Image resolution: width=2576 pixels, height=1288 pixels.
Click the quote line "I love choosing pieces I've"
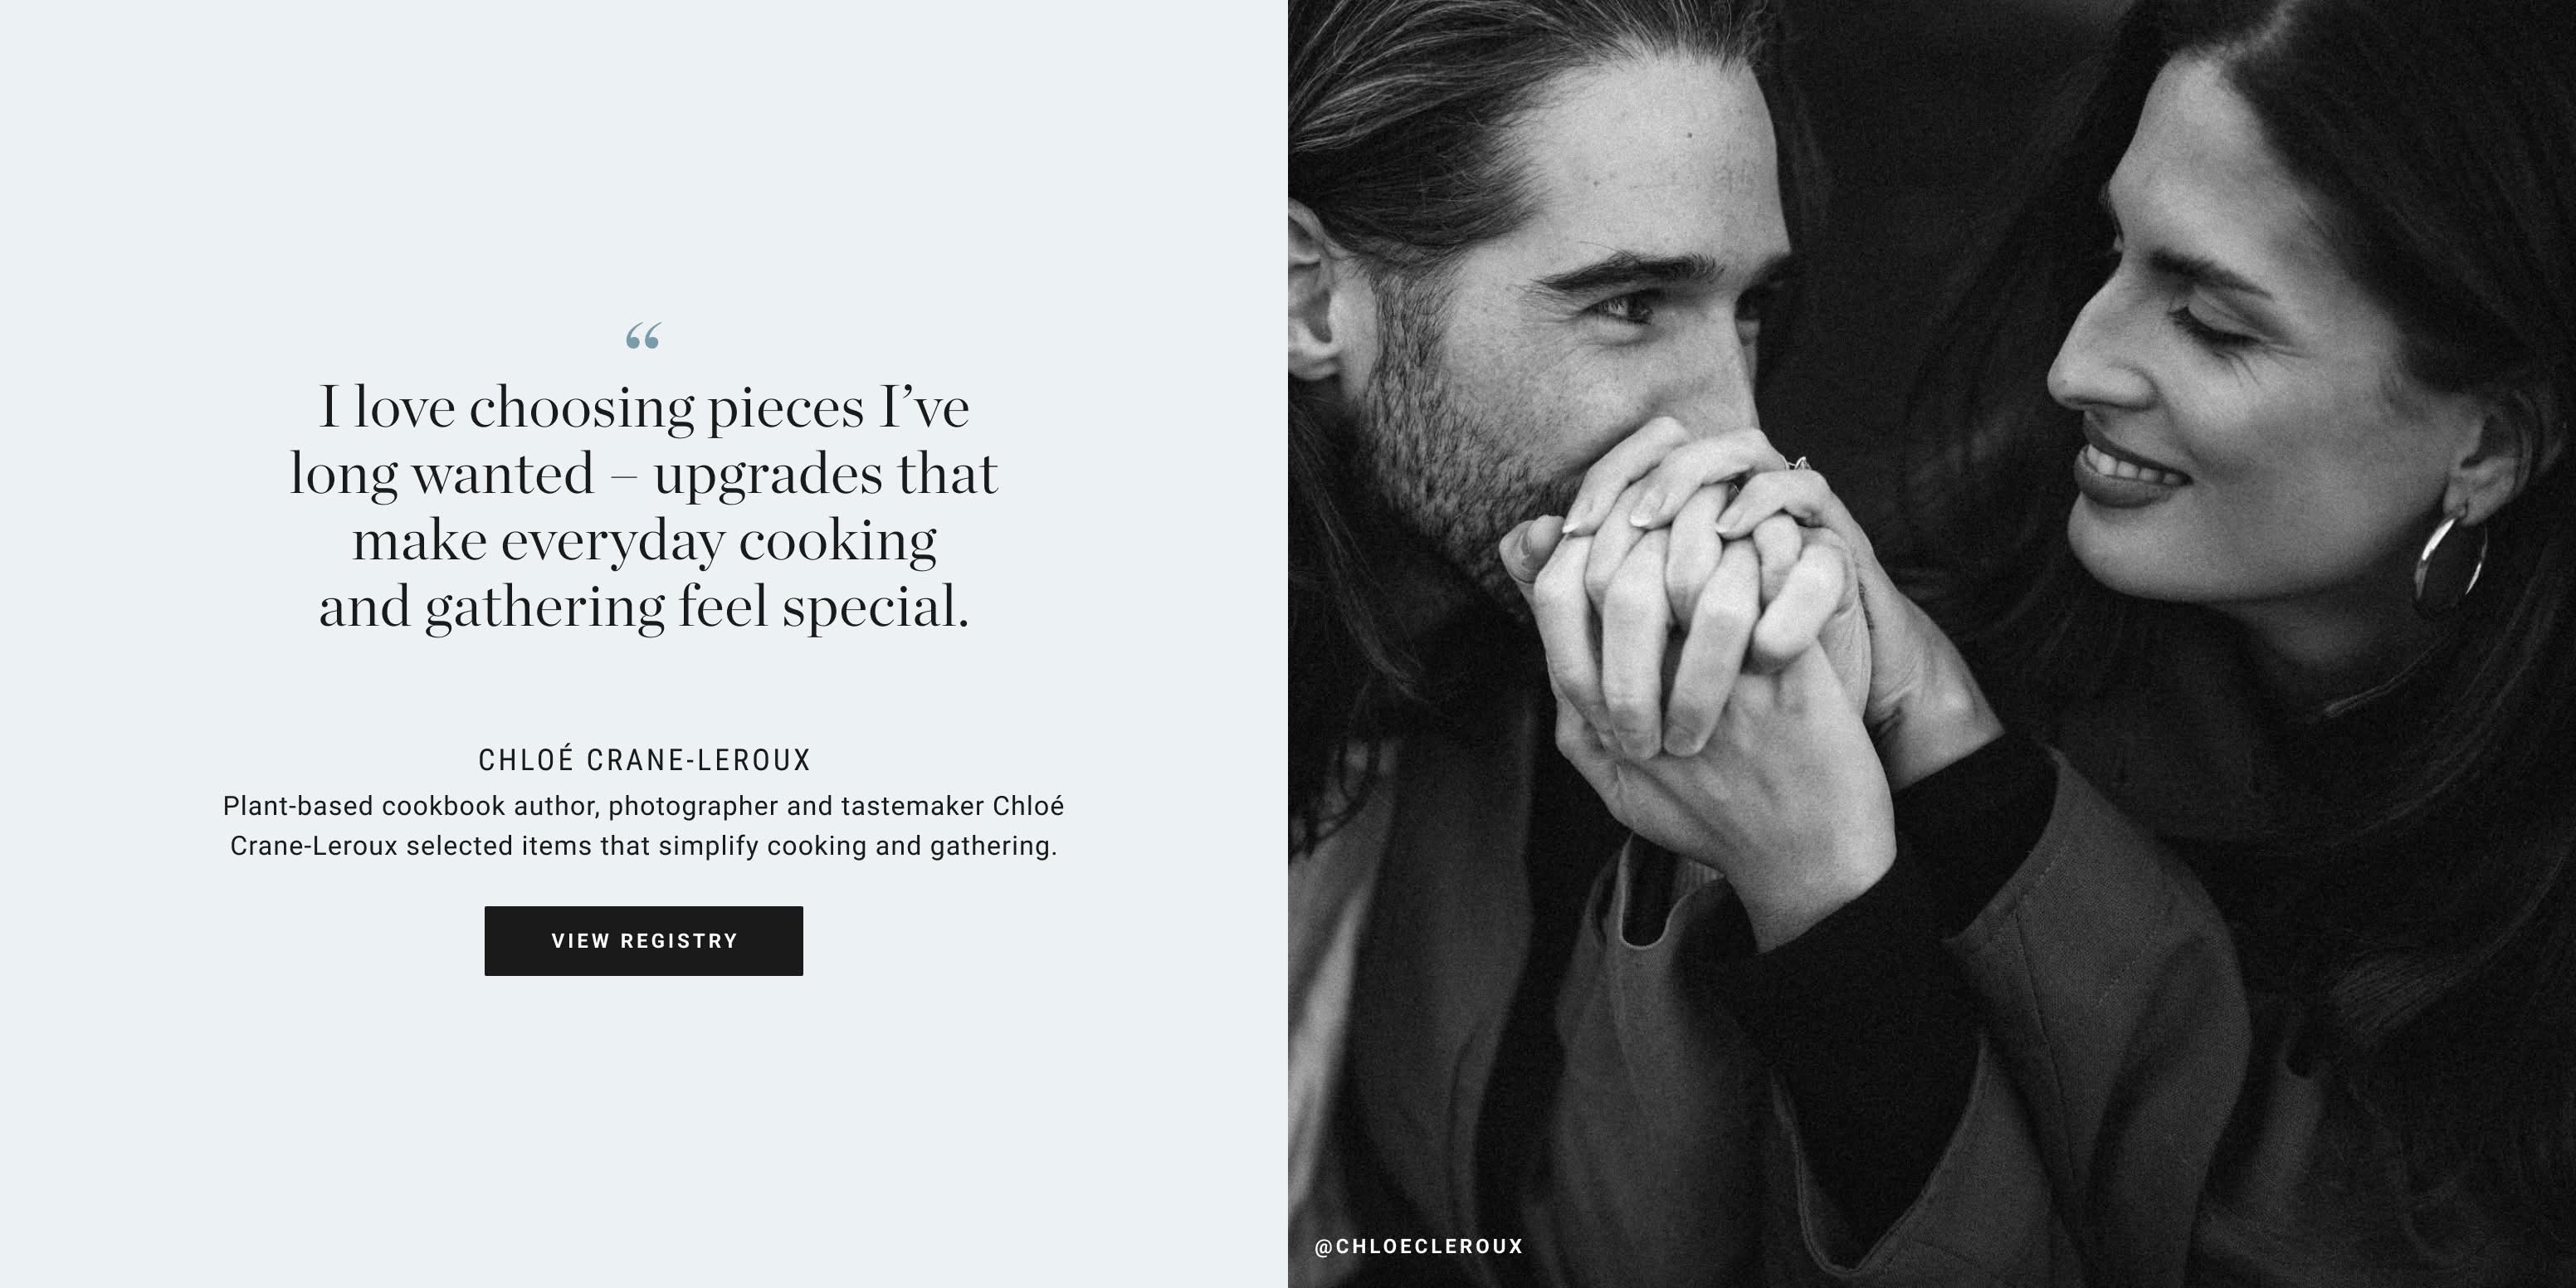tap(644, 407)
